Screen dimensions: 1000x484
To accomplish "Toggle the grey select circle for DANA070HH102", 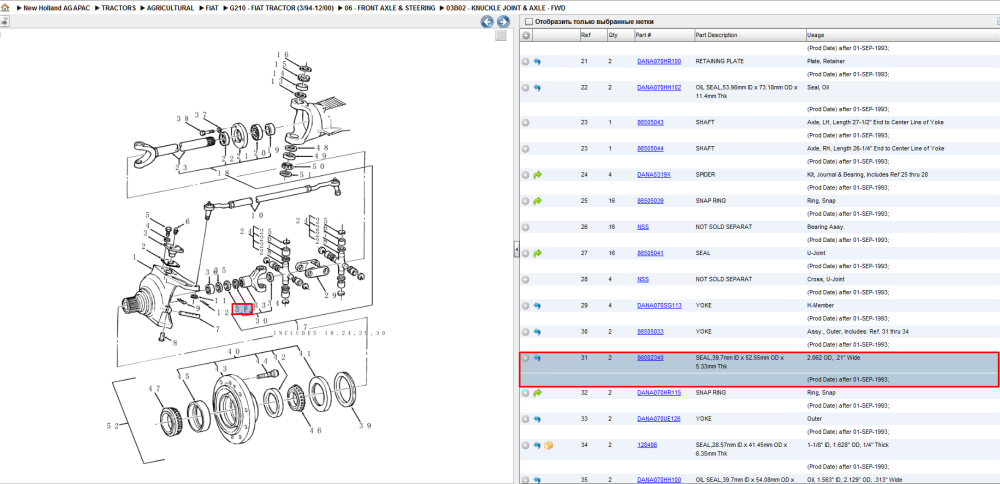I will coord(526,88).
